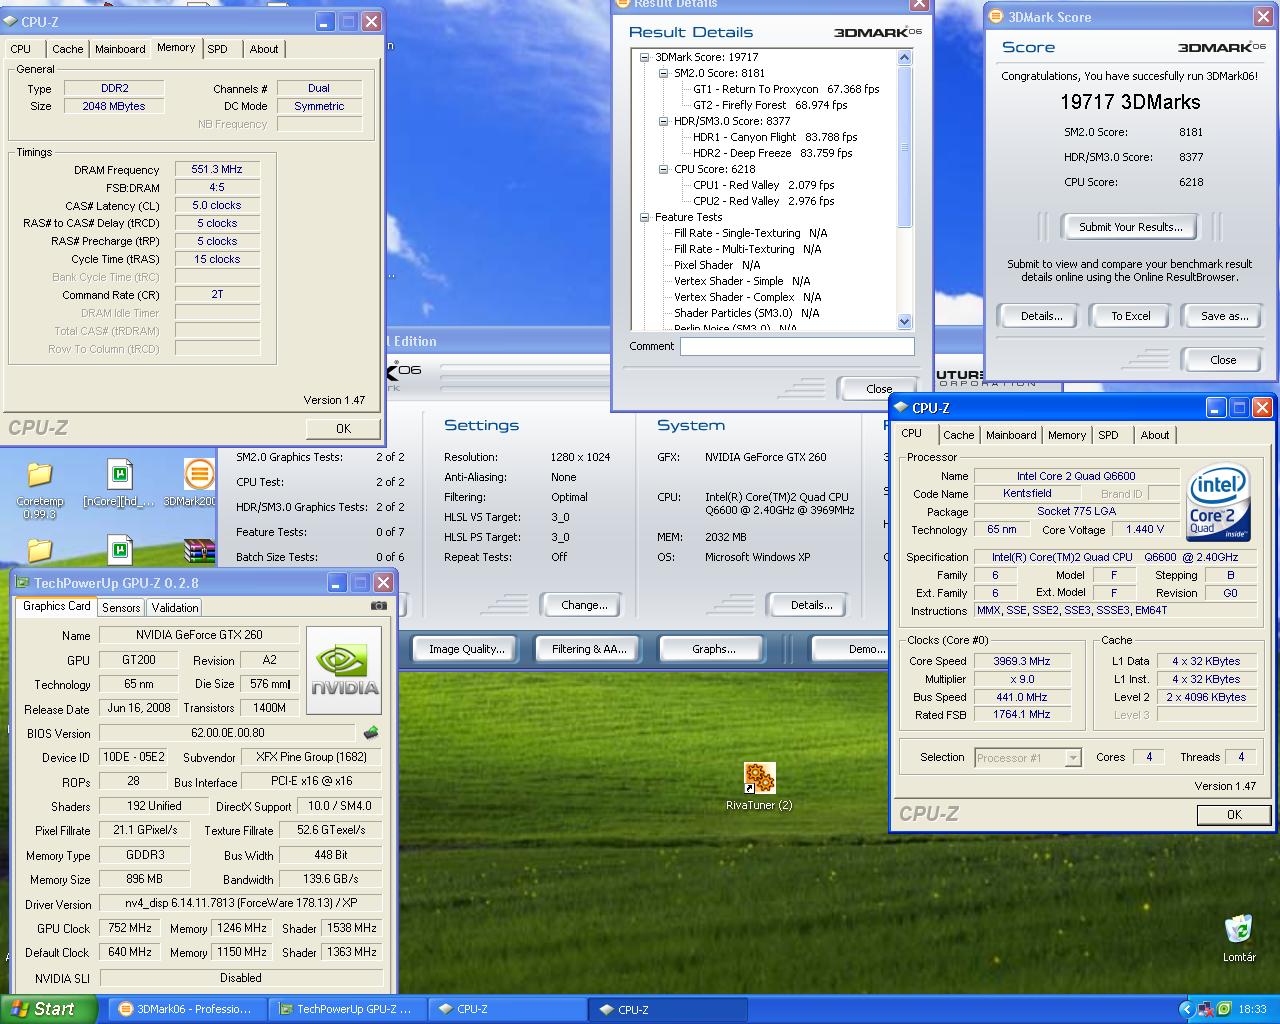1280x1024 pixels.
Task: Click Result Details scrollbar down arrow
Action: 904,322
